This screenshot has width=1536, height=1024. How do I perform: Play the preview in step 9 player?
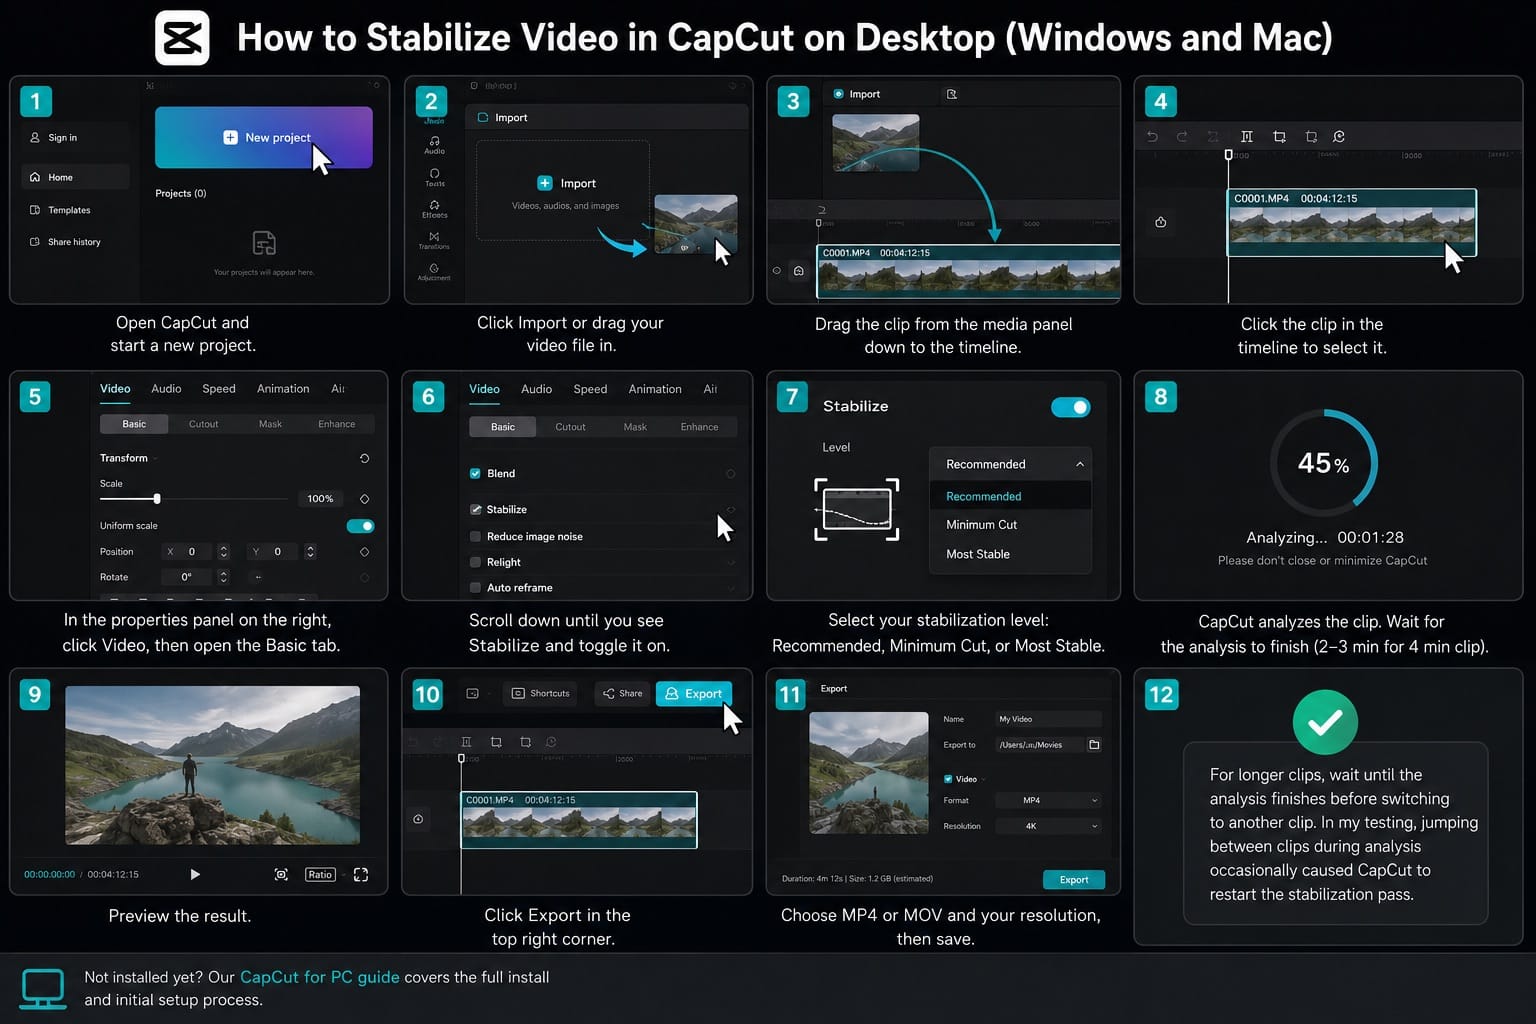[x=195, y=874]
